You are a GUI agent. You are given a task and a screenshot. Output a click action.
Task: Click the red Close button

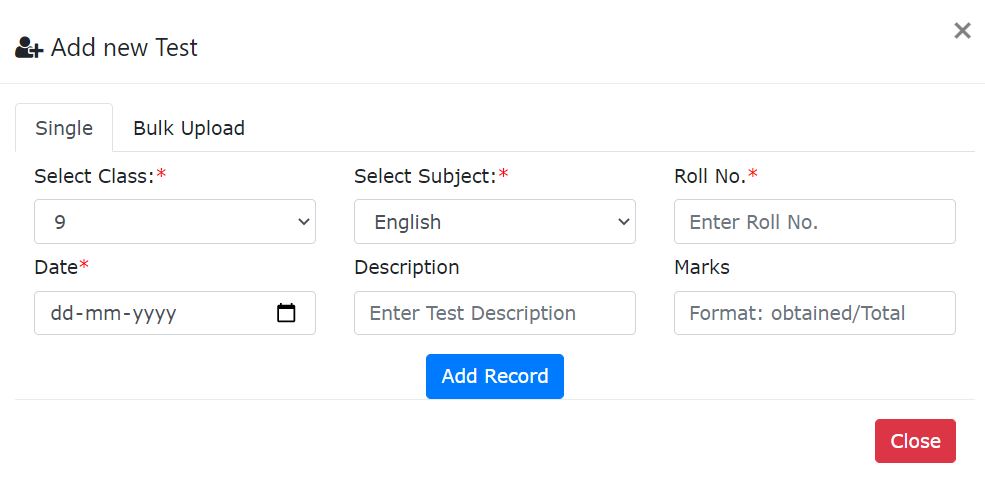click(915, 441)
